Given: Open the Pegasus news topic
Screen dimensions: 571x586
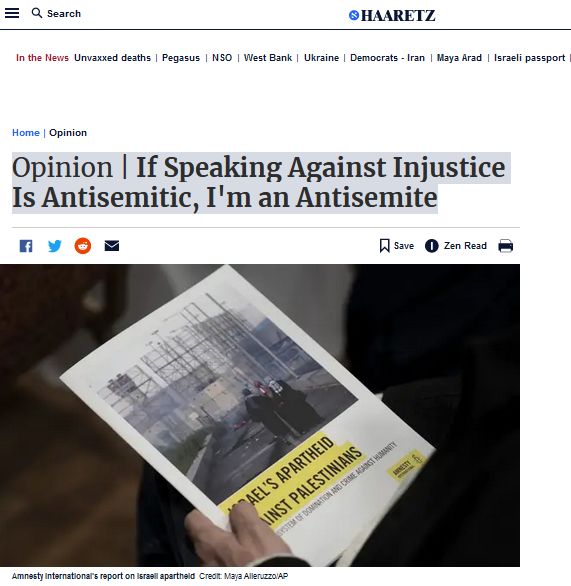Looking at the screenshot, I should 181,58.
